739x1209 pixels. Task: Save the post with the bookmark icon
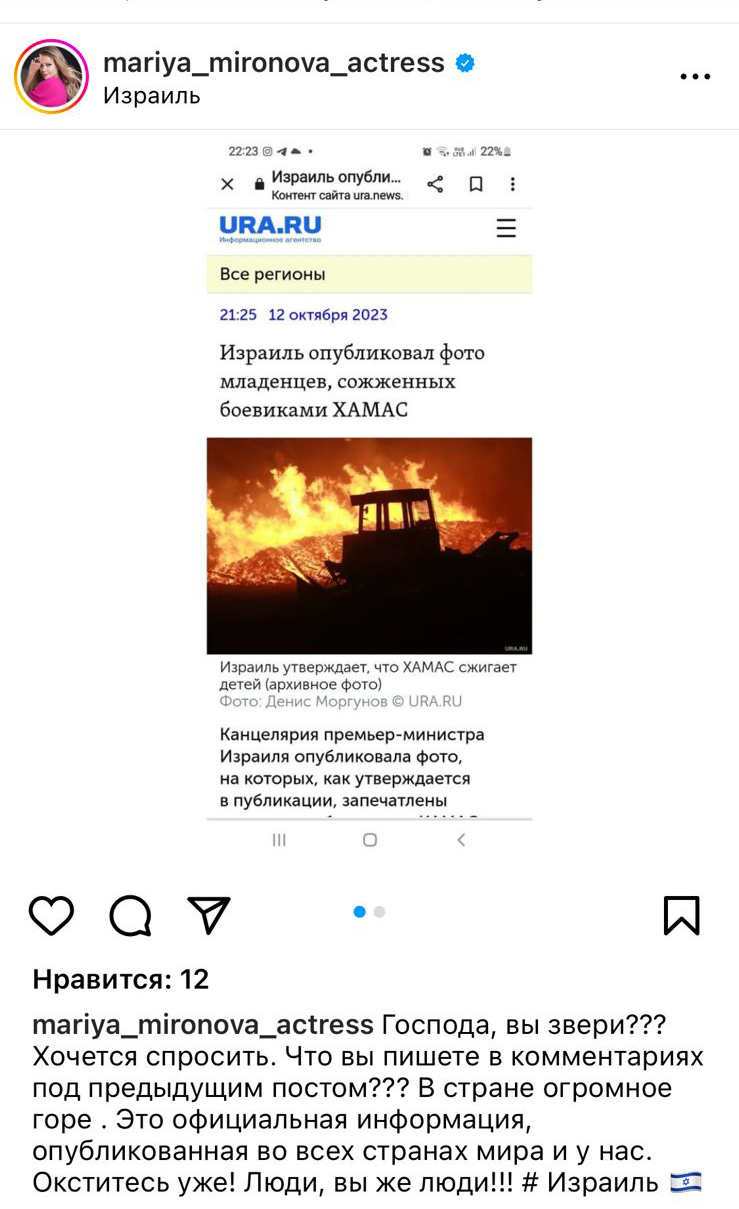682,915
